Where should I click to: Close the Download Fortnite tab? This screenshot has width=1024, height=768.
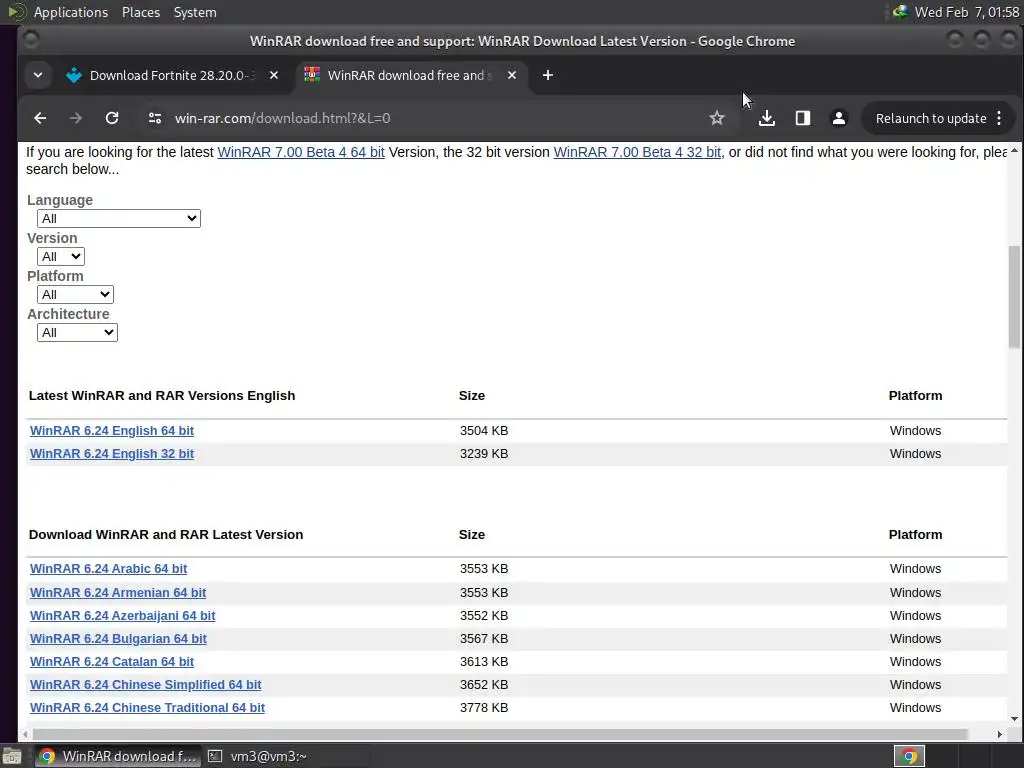coord(274,75)
